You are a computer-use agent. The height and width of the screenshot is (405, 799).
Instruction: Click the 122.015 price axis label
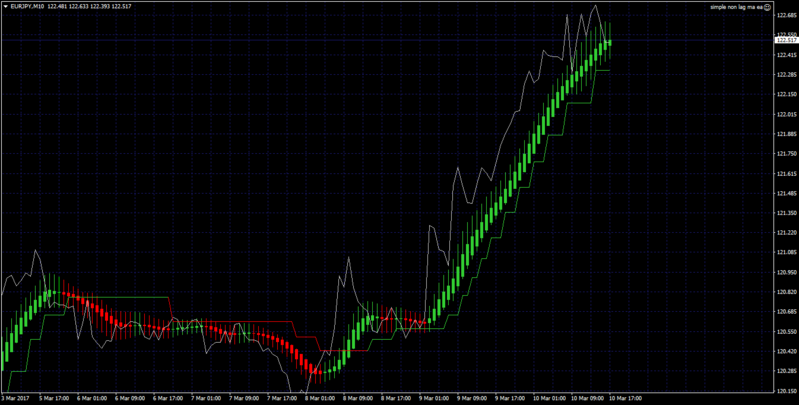click(x=786, y=115)
